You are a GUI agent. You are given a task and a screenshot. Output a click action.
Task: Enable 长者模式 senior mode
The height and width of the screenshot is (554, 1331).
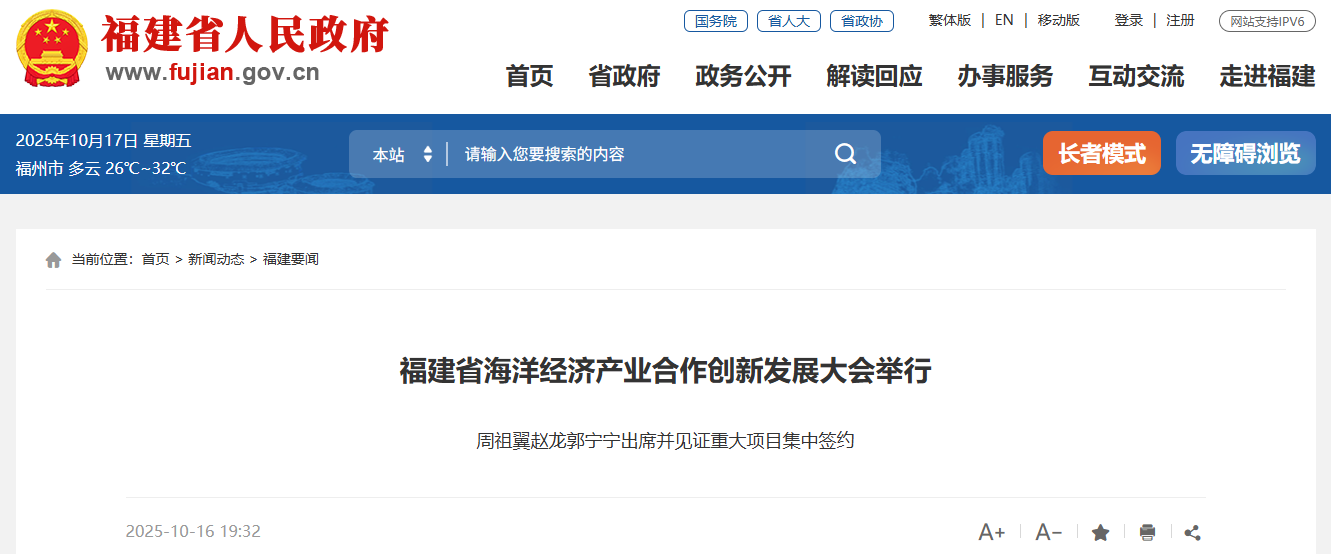coord(1102,153)
